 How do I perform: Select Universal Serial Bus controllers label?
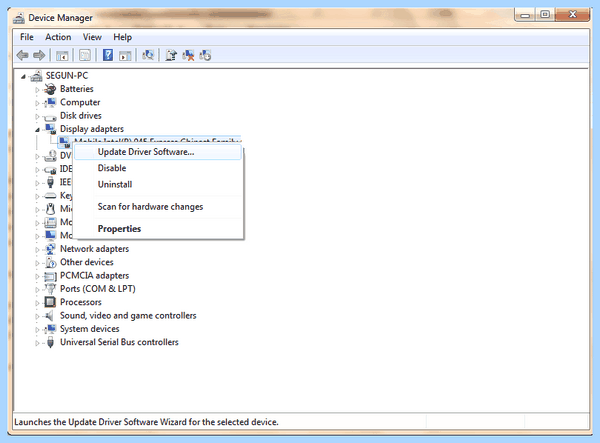119,342
